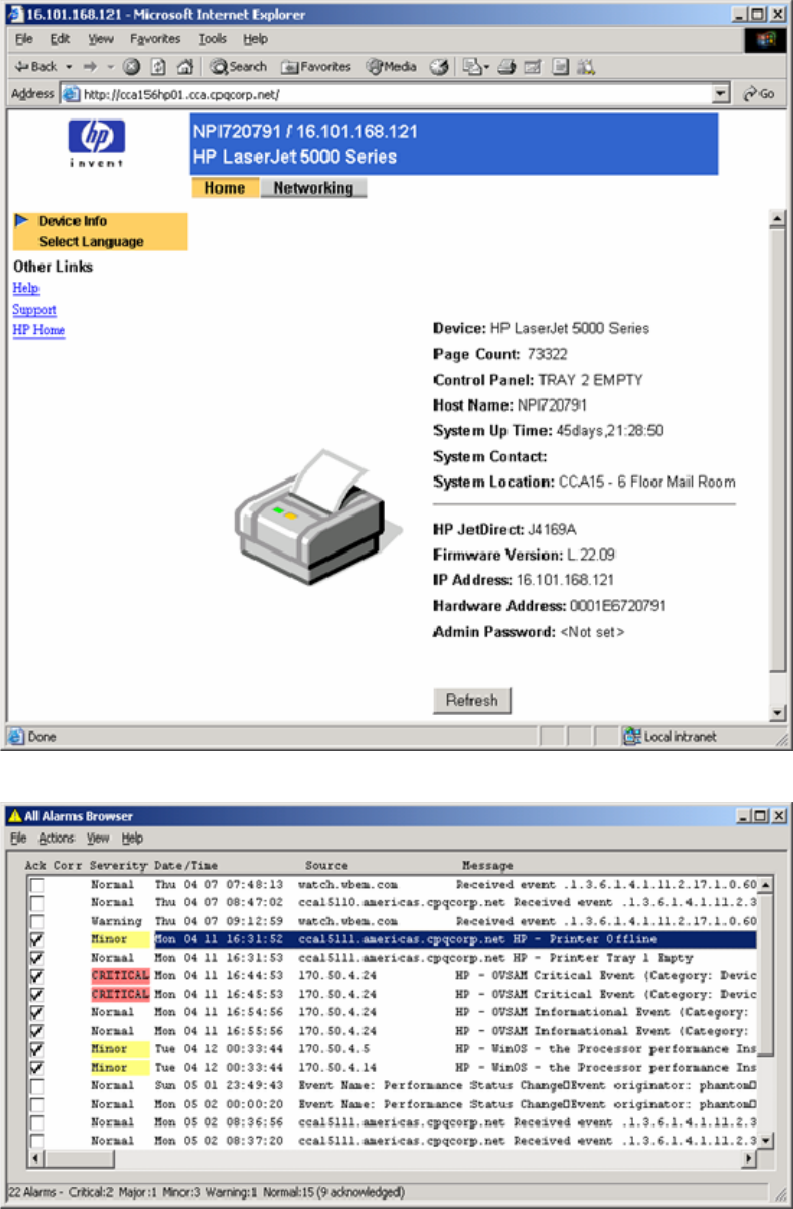Open the Media bar in Internet Explorer
The width and height of the screenshot is (793, 1209).
click(391, 67)
